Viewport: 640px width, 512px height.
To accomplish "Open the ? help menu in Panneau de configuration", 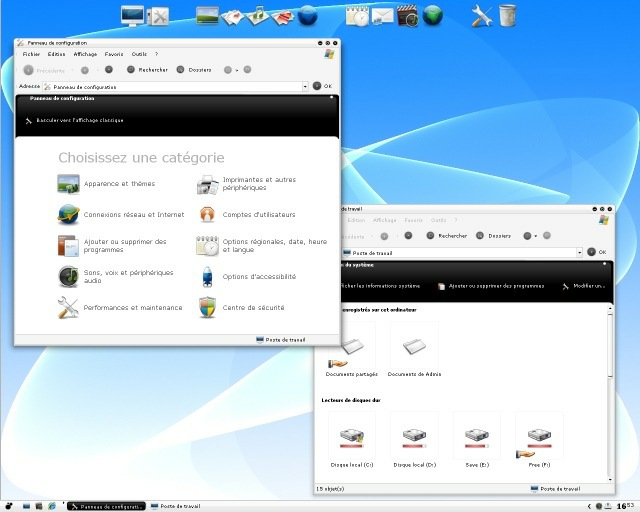I will coord(156,54).
